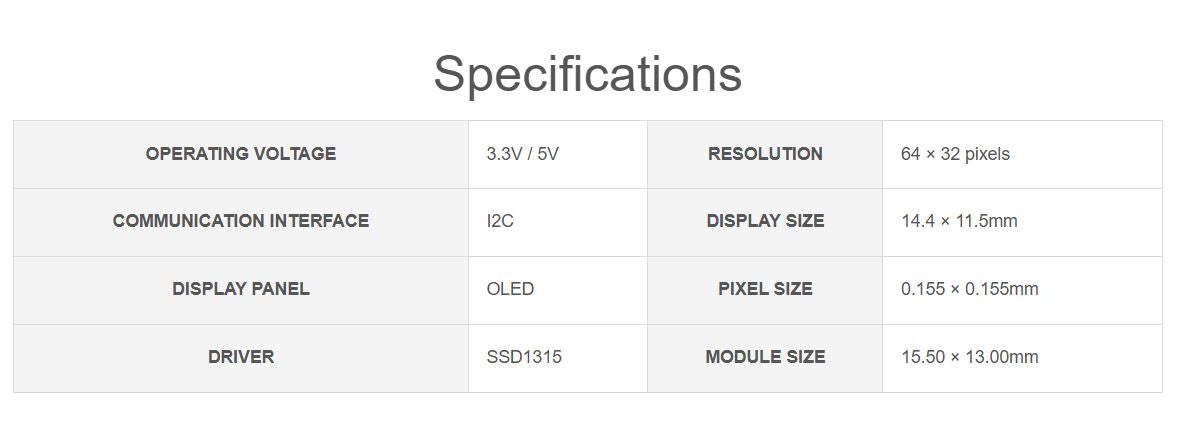Select the 0.155 × 0.155mm value
1183x440 pixels.
tap(969, 289)
